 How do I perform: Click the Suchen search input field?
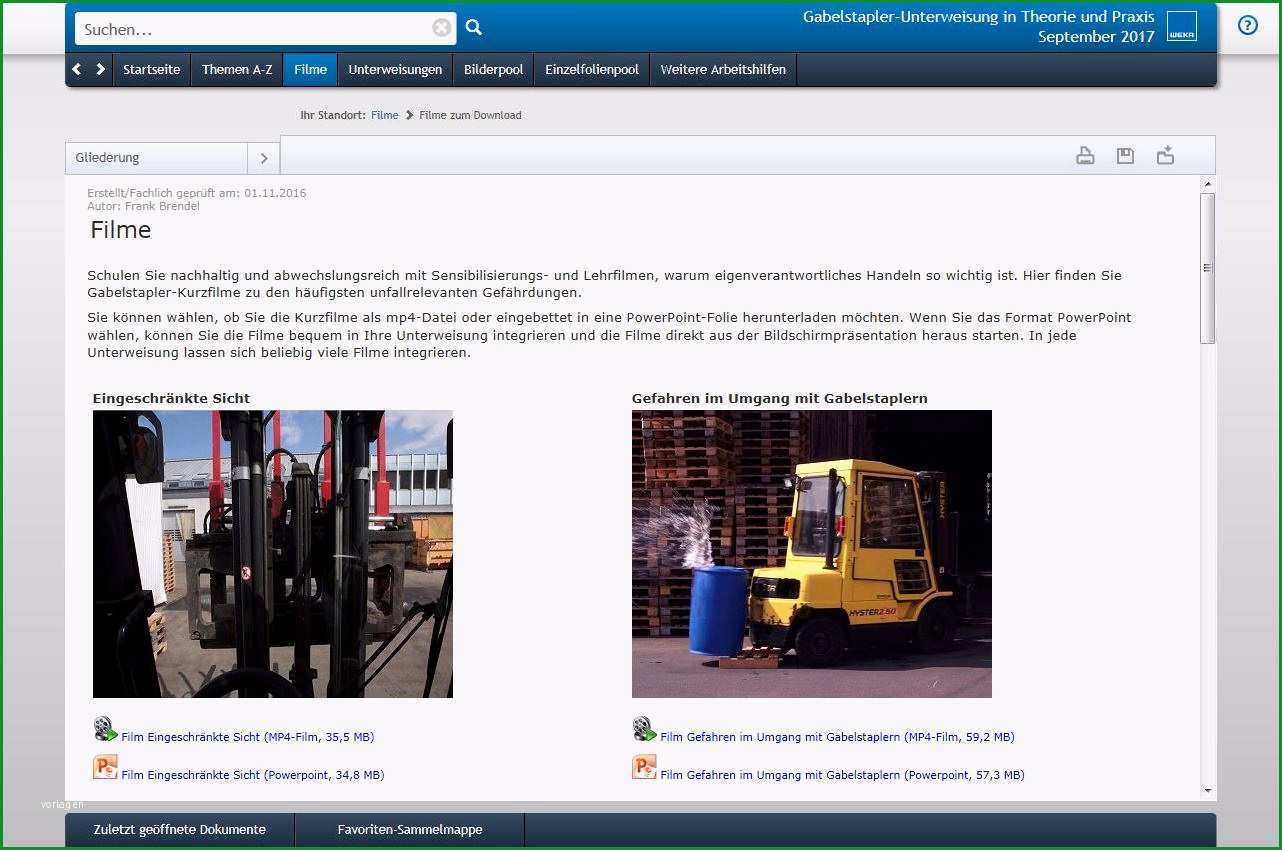click(255, 29)
